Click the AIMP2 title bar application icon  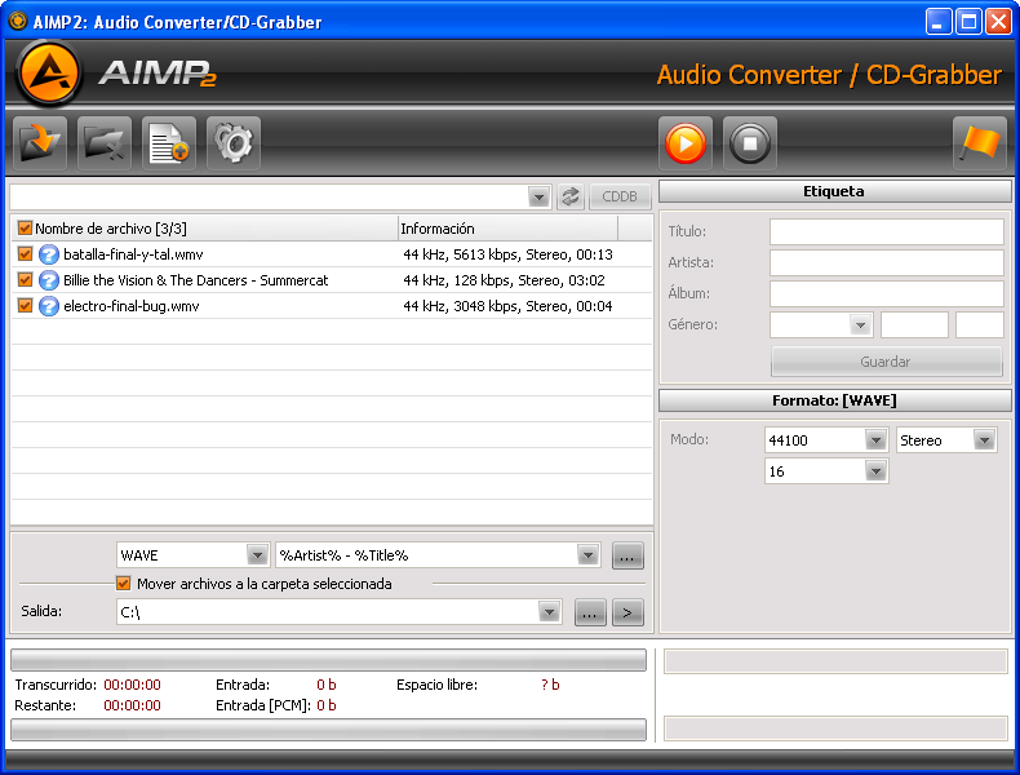click(x=18, y=21)
